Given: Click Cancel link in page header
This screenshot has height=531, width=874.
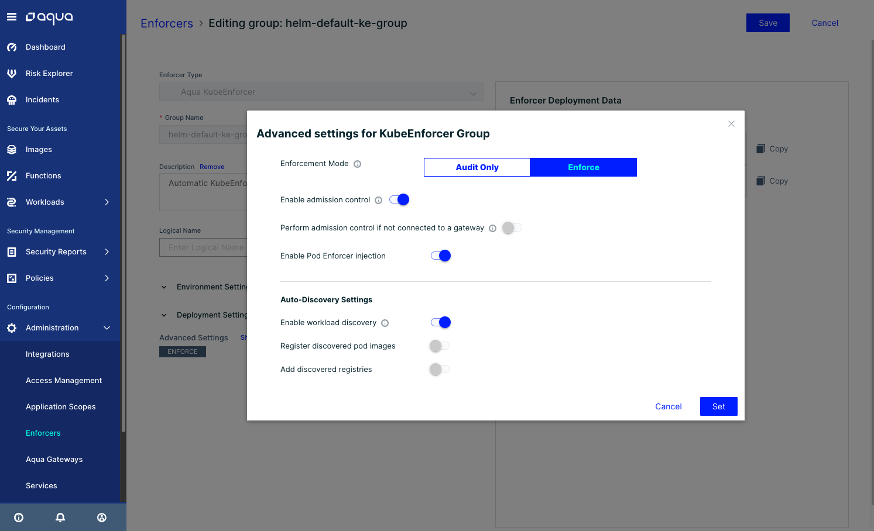Looking at the screenshot, I should tap(824, 23).
